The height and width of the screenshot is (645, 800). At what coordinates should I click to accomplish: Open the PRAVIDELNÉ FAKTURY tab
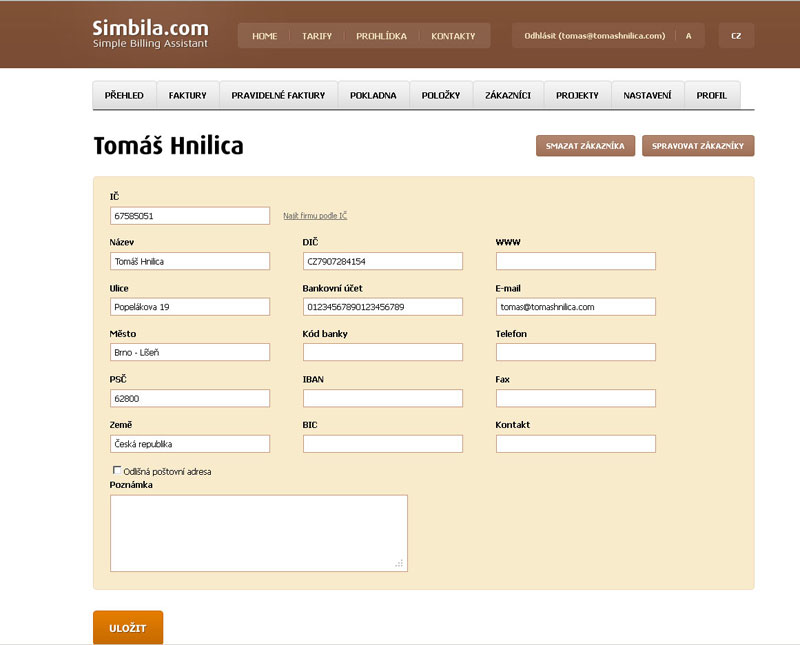[x=278, y=96]
